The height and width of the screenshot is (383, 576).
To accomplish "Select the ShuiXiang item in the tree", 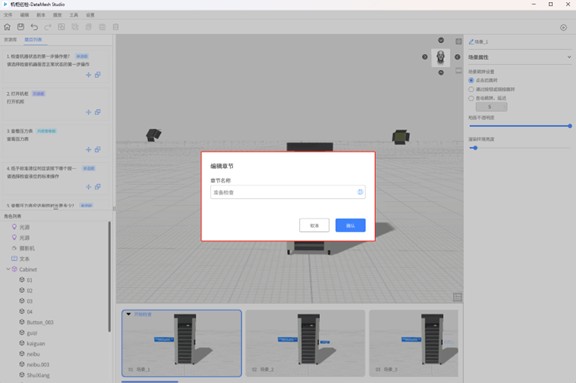I will coord(55,375).
